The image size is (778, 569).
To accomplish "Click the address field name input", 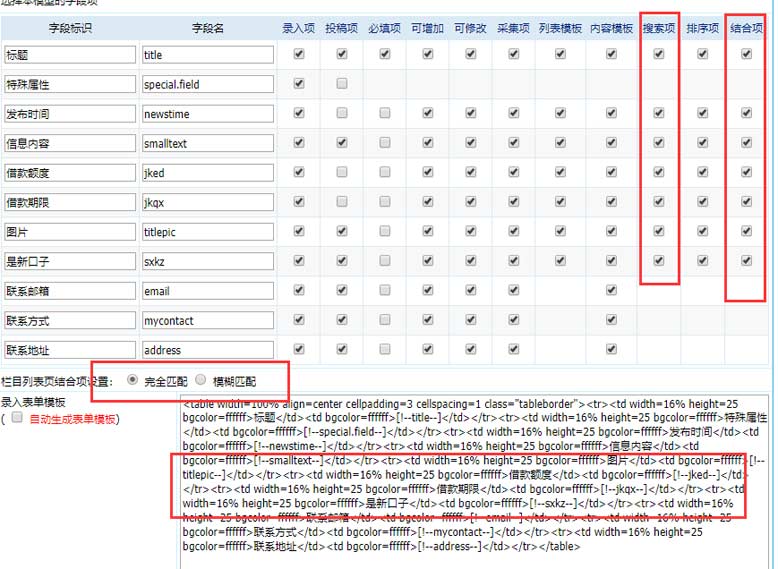I will (x=207, y=350).
